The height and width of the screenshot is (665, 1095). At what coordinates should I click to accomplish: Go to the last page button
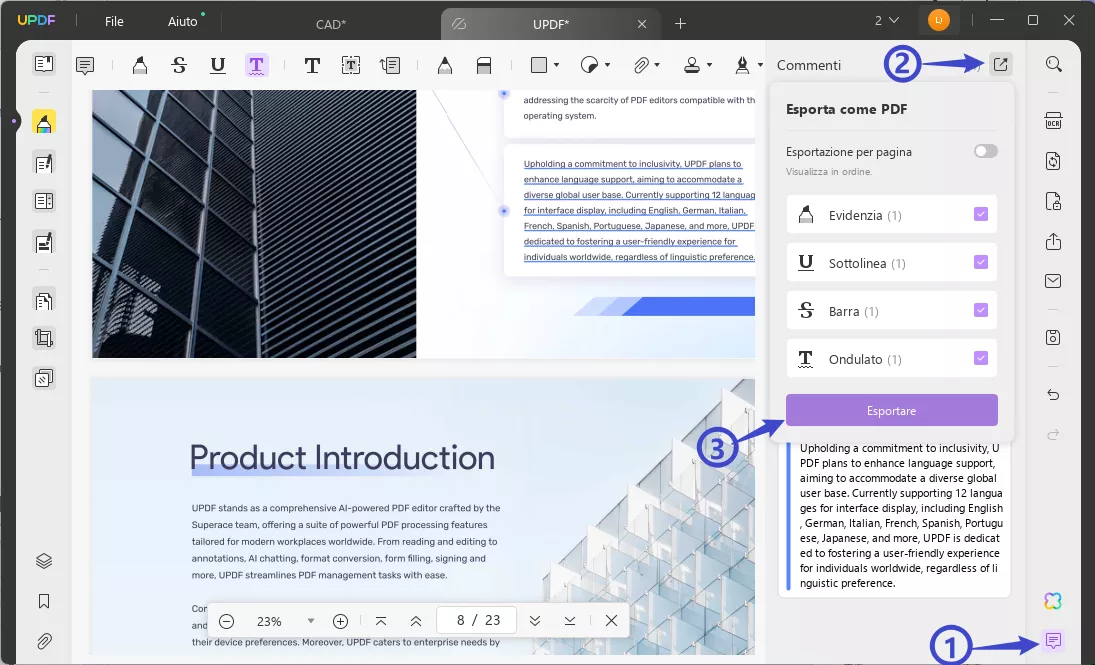pos(570,621)
